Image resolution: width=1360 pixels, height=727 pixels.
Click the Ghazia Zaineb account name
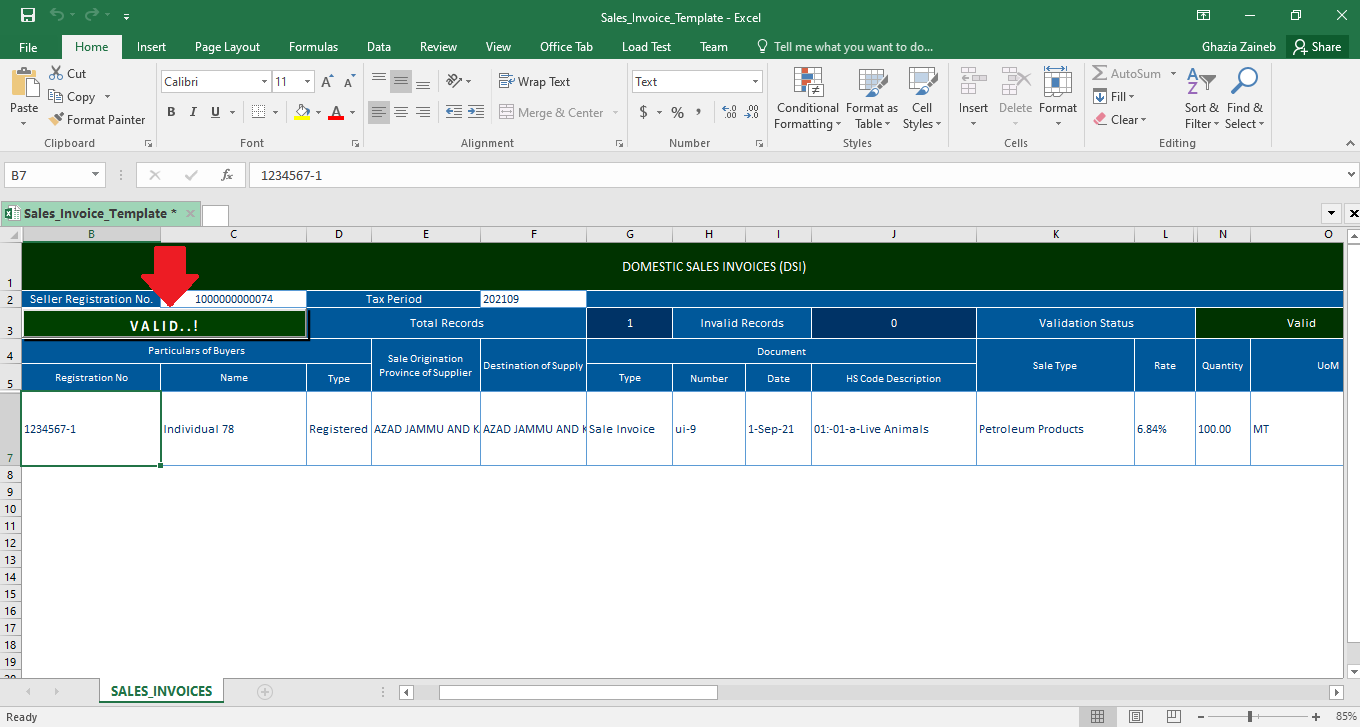point(1238,47)
